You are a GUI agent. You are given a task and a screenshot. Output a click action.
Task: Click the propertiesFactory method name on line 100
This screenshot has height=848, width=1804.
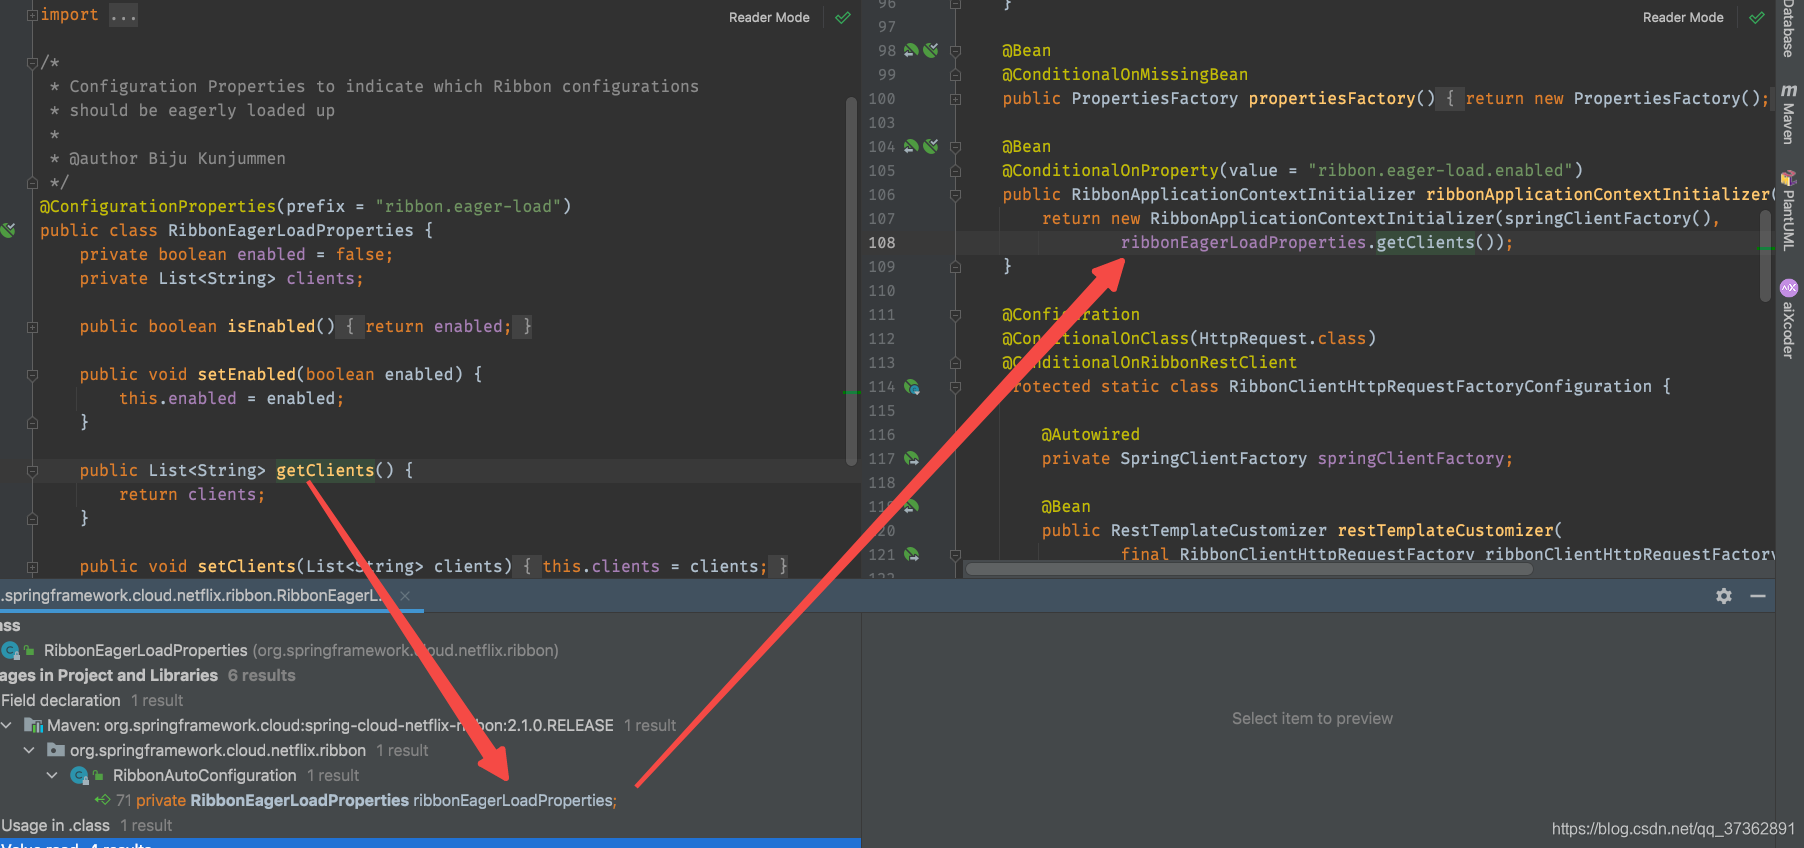click(1332, 99)
